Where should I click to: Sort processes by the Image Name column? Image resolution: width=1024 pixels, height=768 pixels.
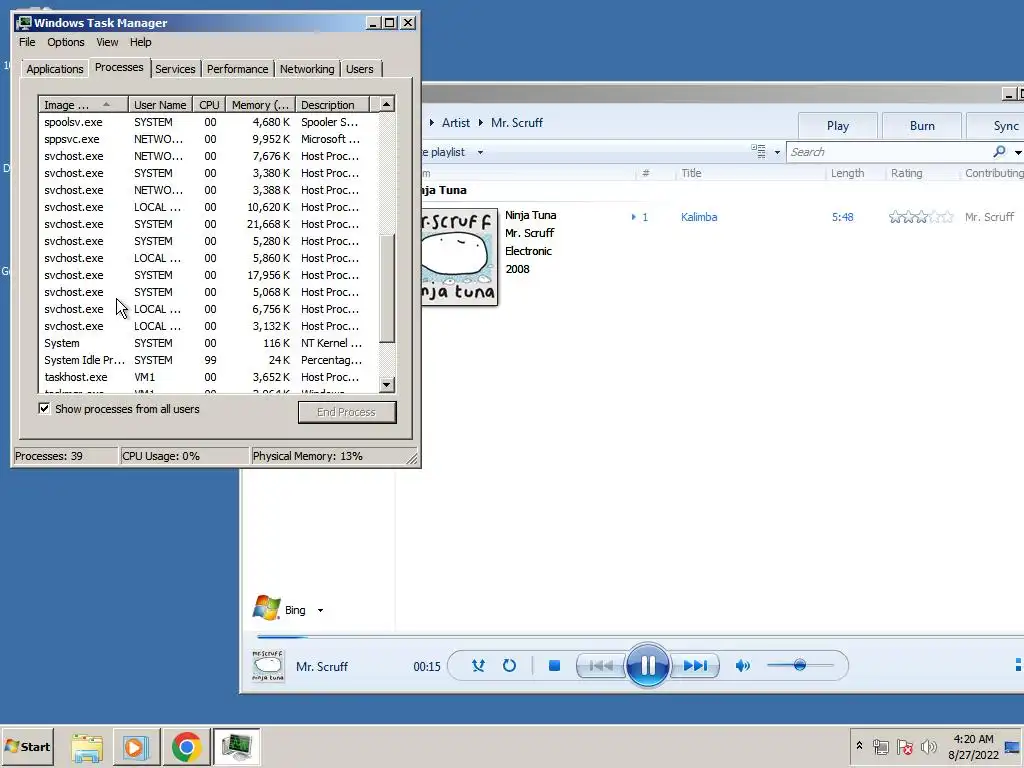point(83,104)
